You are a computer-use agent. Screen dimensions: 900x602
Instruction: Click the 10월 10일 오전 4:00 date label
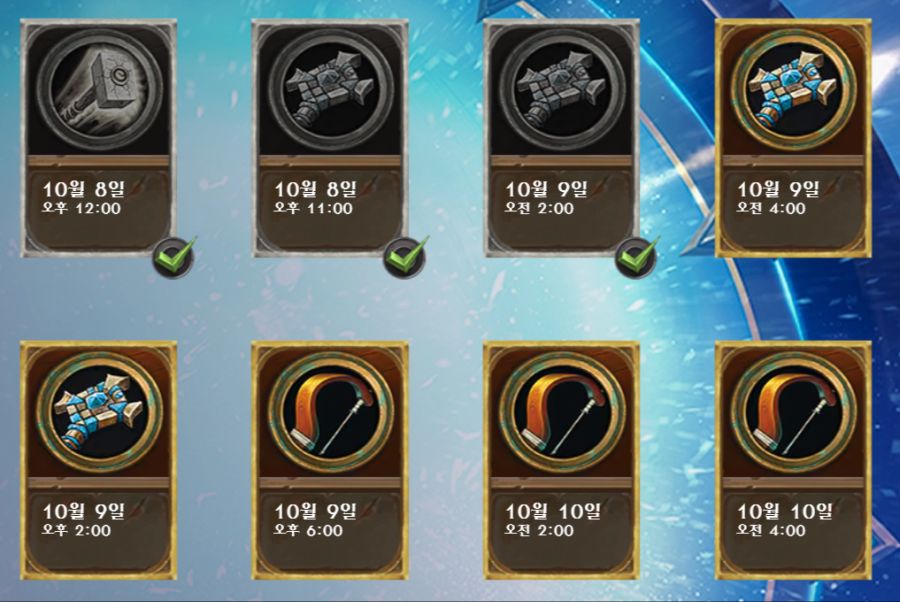785,519
